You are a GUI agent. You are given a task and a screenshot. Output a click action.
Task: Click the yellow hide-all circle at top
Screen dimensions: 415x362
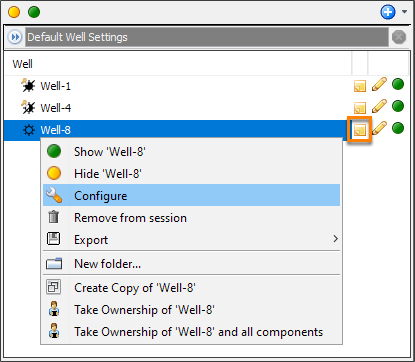14,12
